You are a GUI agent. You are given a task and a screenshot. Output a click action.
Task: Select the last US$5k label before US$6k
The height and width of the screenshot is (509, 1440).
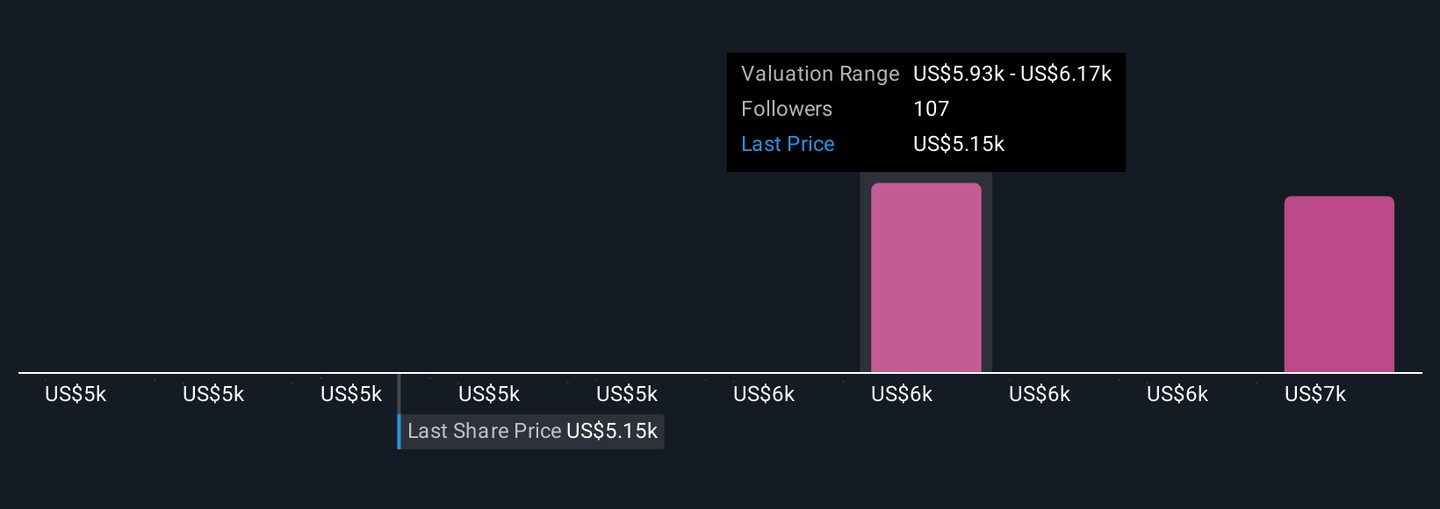[x=627, y=394]
